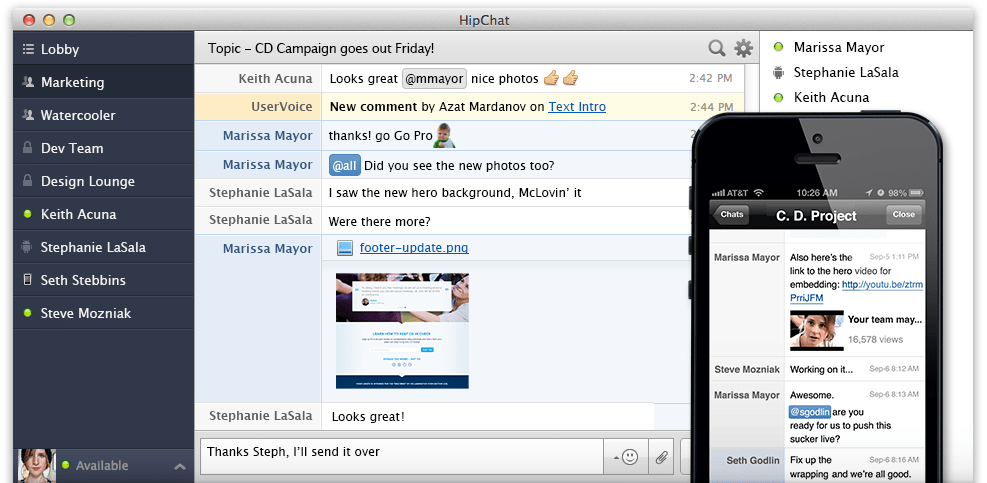Open the emoticon picker dropdown arrow
The width and height of the screenshot is (987, 483).
tap(616, 458)
